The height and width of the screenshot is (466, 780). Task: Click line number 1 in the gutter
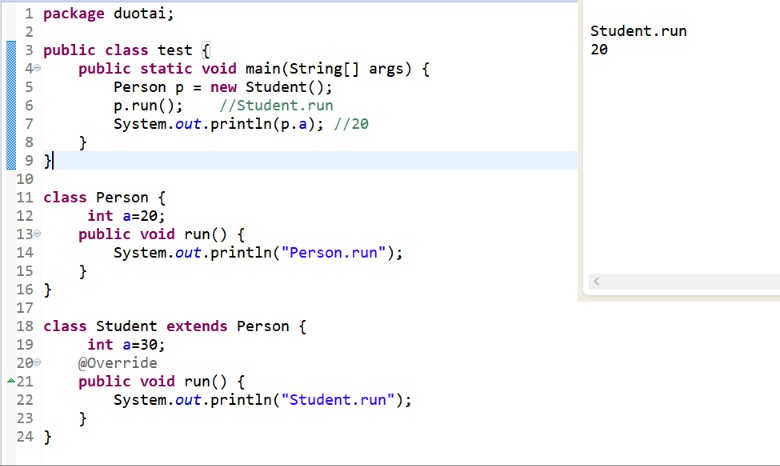(29, 13)
